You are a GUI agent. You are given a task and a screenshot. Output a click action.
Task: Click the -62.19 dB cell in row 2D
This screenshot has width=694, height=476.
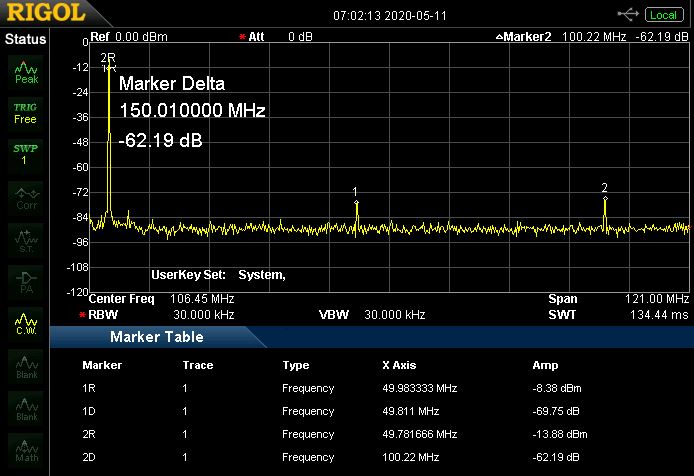[x=556, y=457]
